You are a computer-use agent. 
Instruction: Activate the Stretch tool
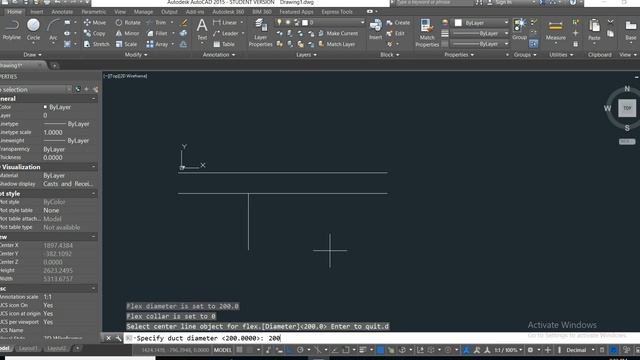pos(96,44)
